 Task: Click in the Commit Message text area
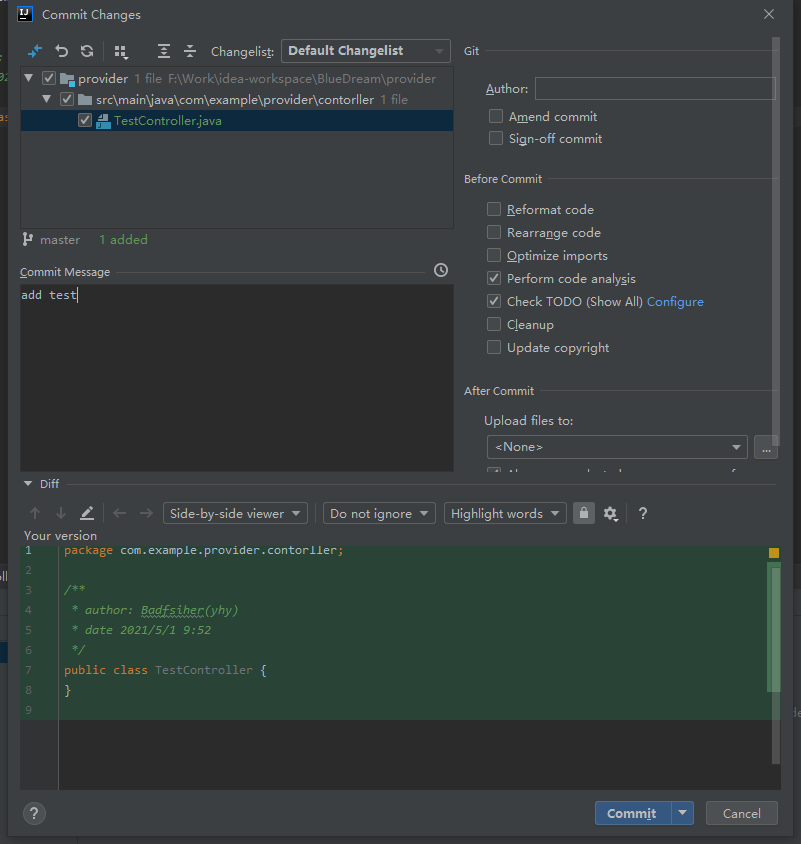(x=237, y=378)
